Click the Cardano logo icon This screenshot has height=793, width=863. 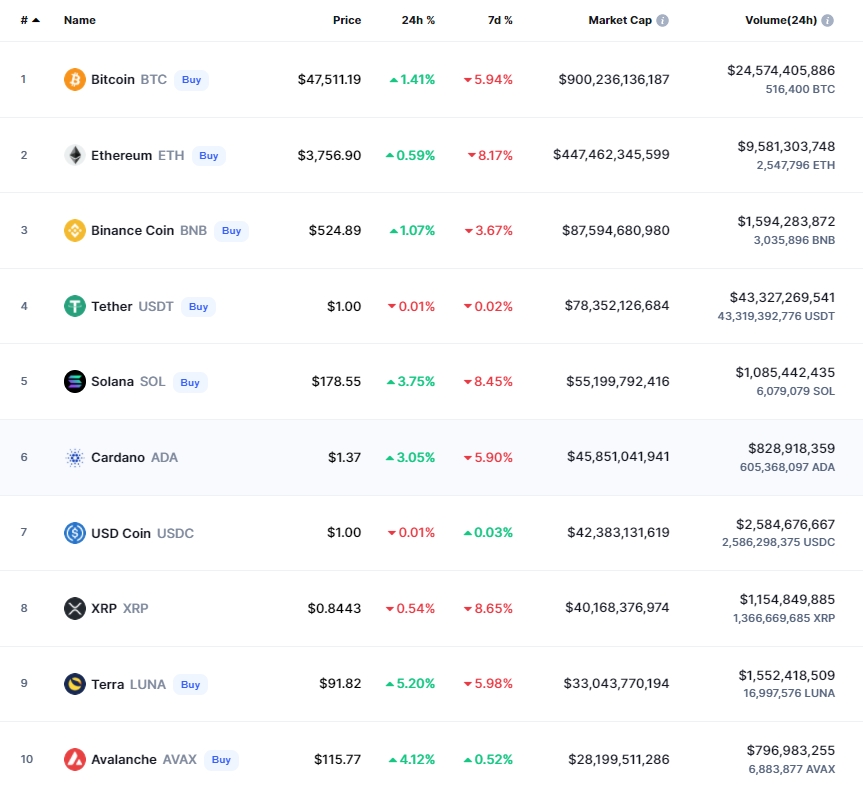click(x=75, y=457)
